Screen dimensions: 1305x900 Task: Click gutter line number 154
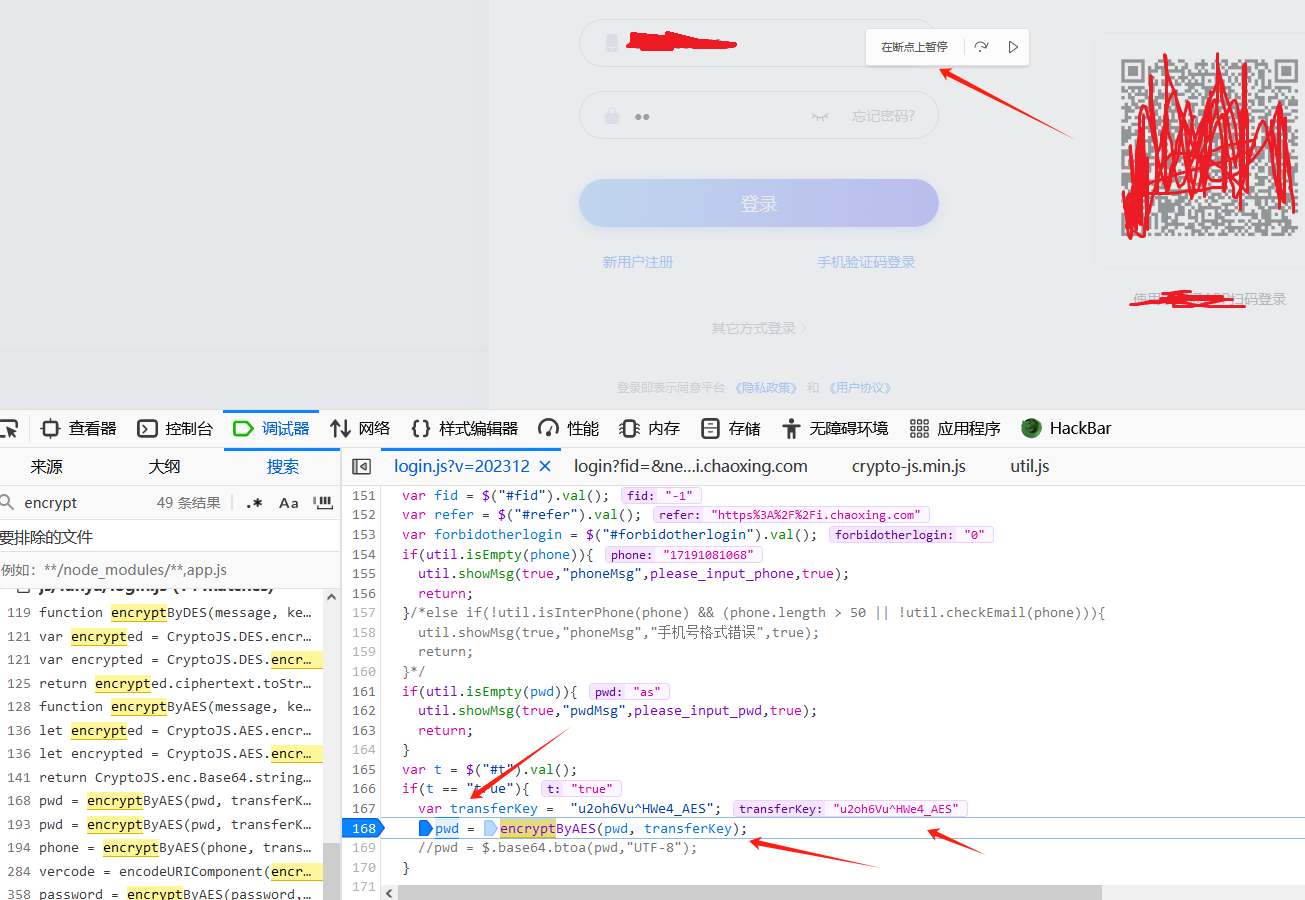click(364, 554)
